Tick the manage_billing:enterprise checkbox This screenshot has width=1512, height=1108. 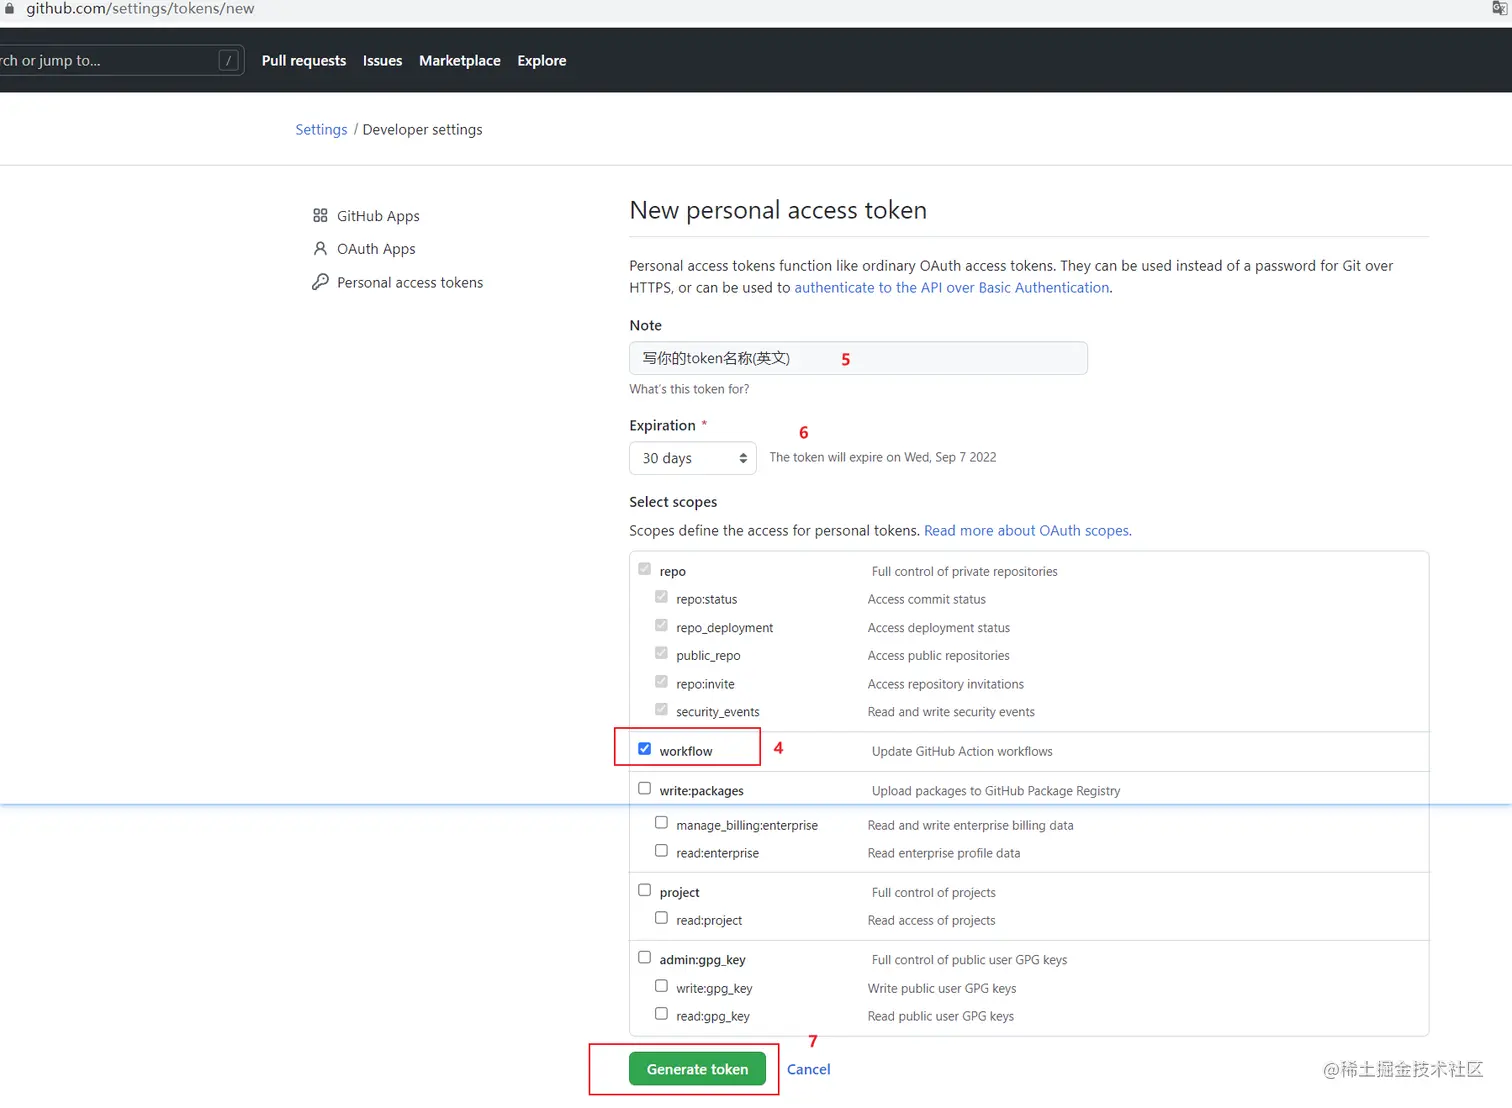[x=661, y=823]
